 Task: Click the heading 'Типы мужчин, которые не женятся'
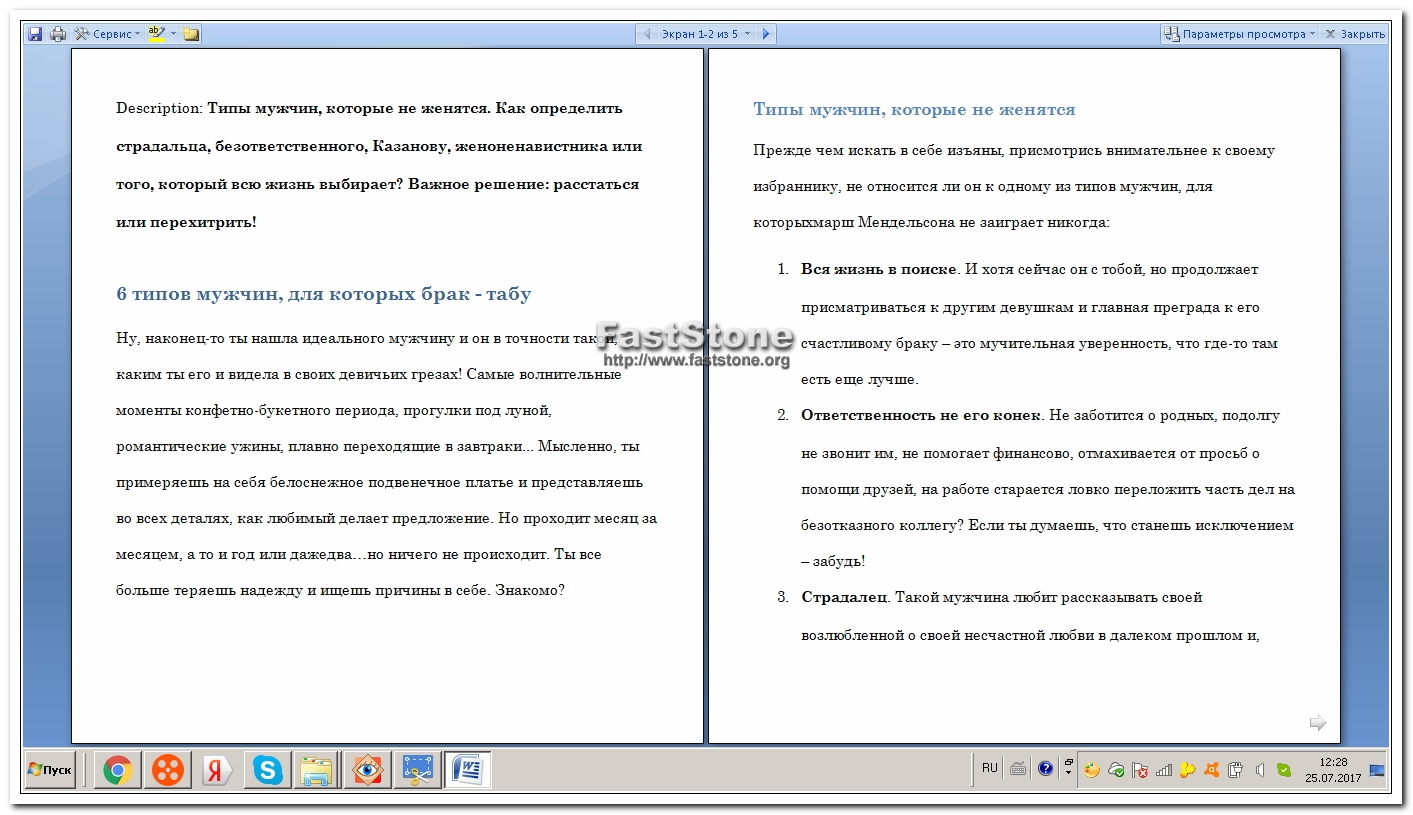point(914,110)
